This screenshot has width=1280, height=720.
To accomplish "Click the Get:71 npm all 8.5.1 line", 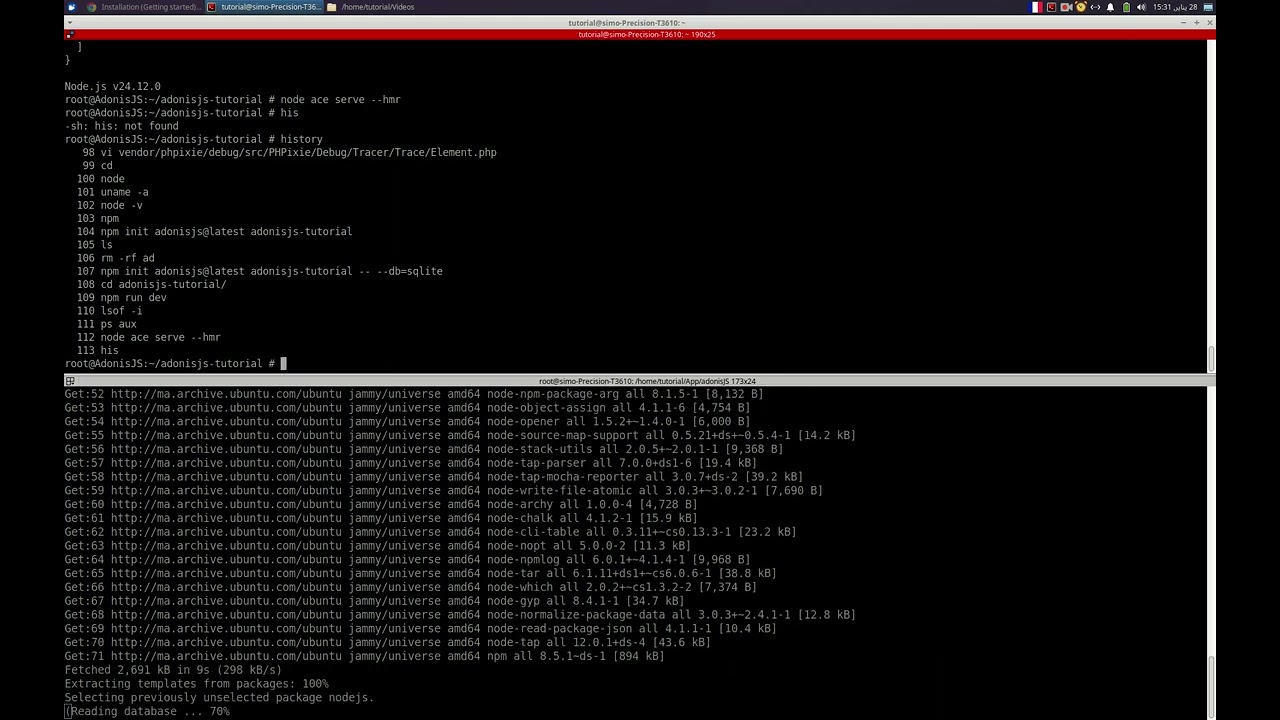I will click(x=364, y=656).
